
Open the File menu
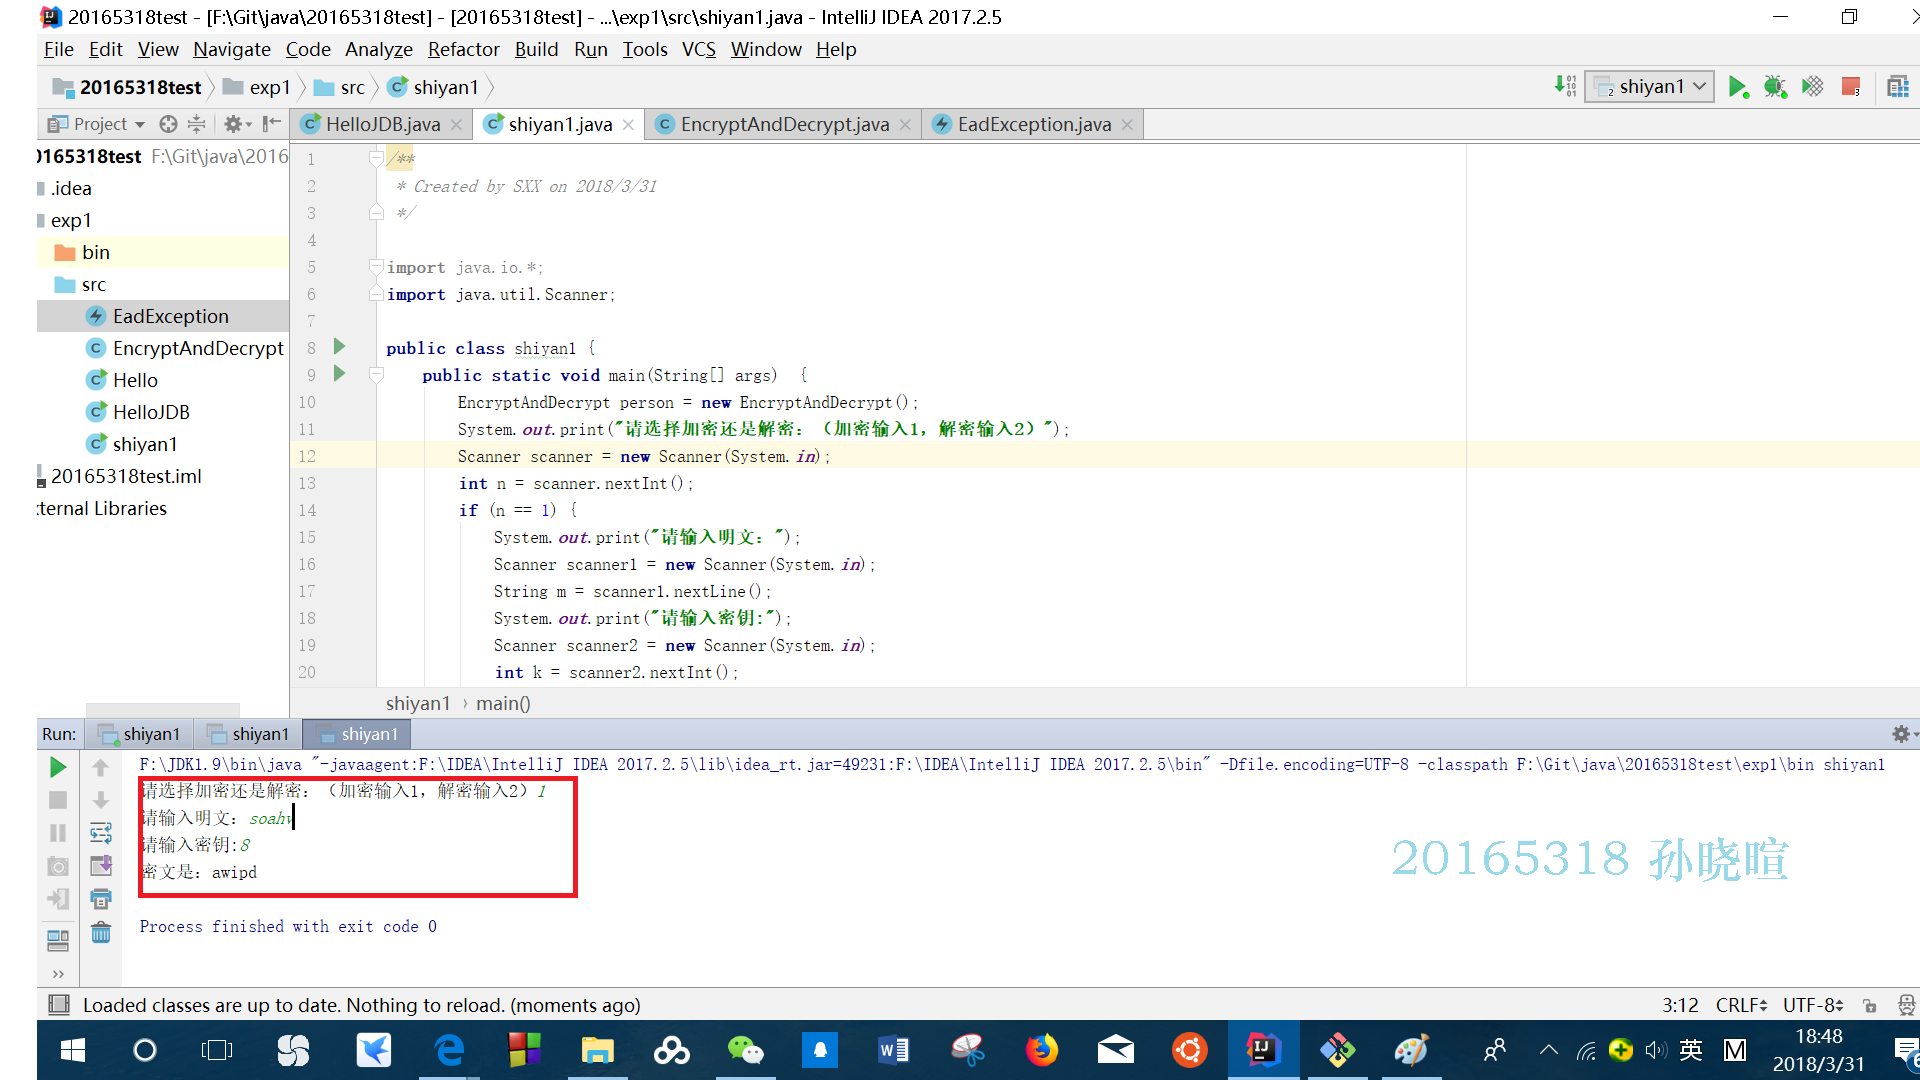[x=58, y=49]
